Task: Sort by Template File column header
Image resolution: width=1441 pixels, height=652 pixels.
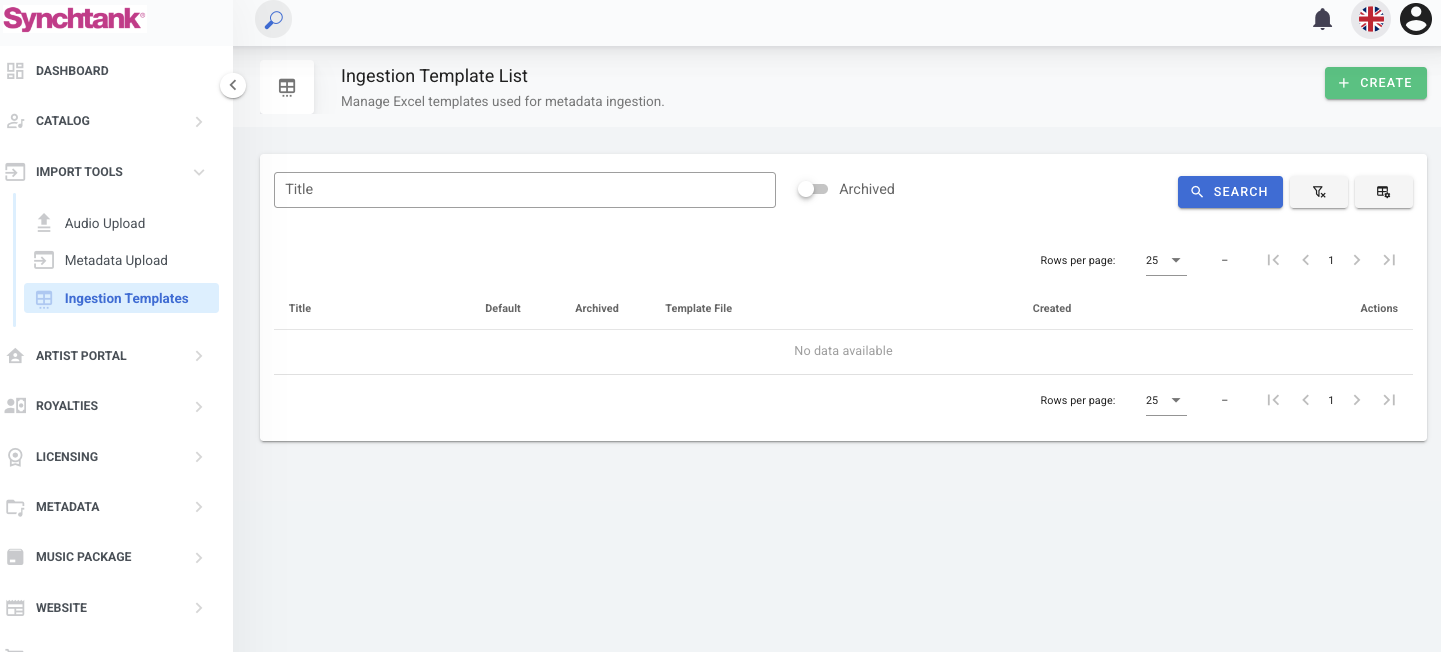Action: (x=698, y=308)
